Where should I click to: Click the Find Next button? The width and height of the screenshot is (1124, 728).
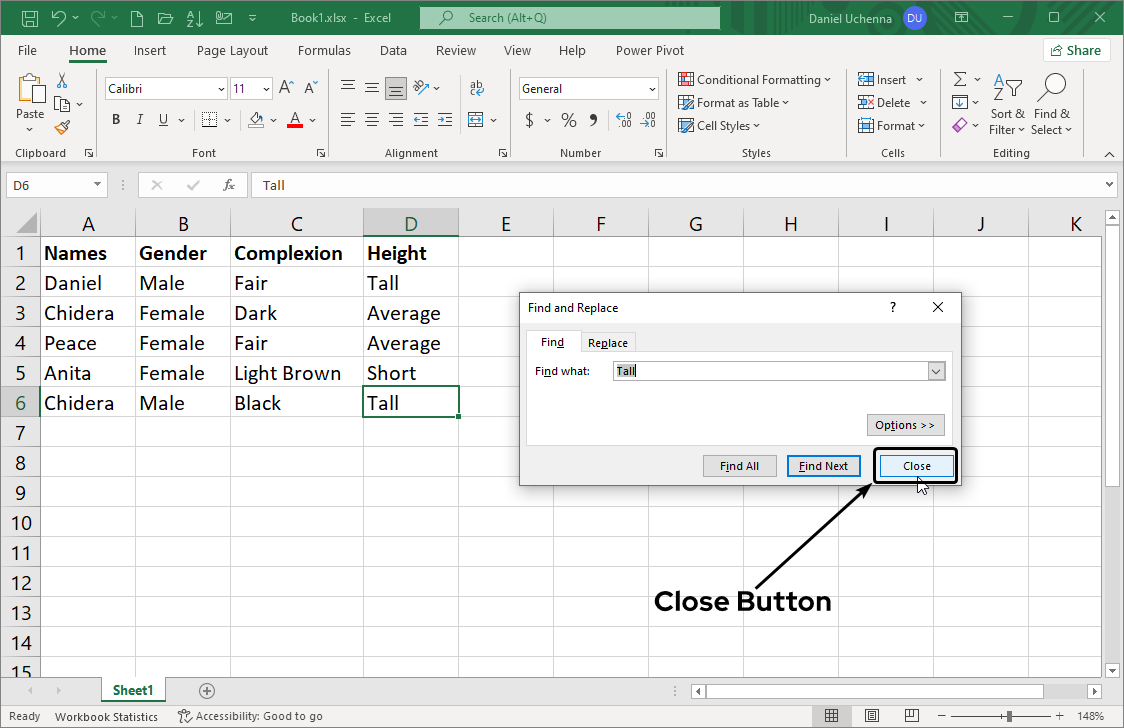coord(823,466)
